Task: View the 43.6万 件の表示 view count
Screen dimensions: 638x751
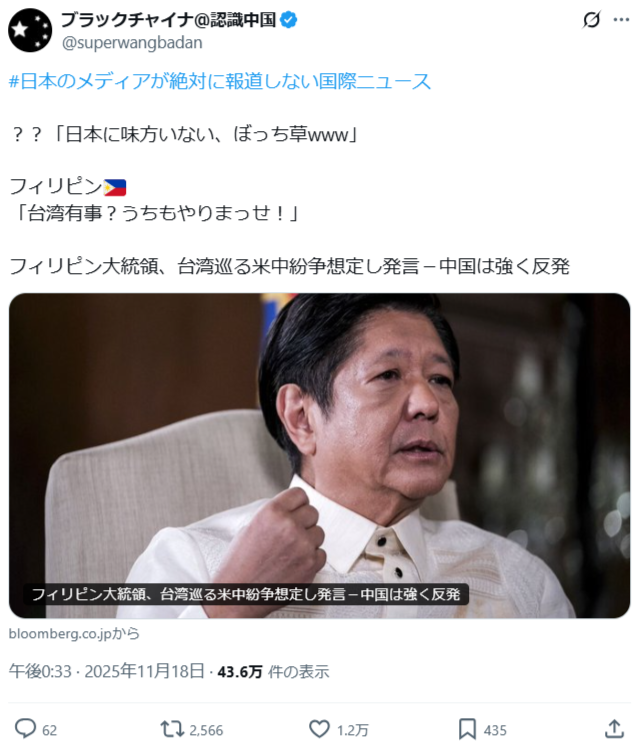Action: pyautogui.click(x=273, y=671)
